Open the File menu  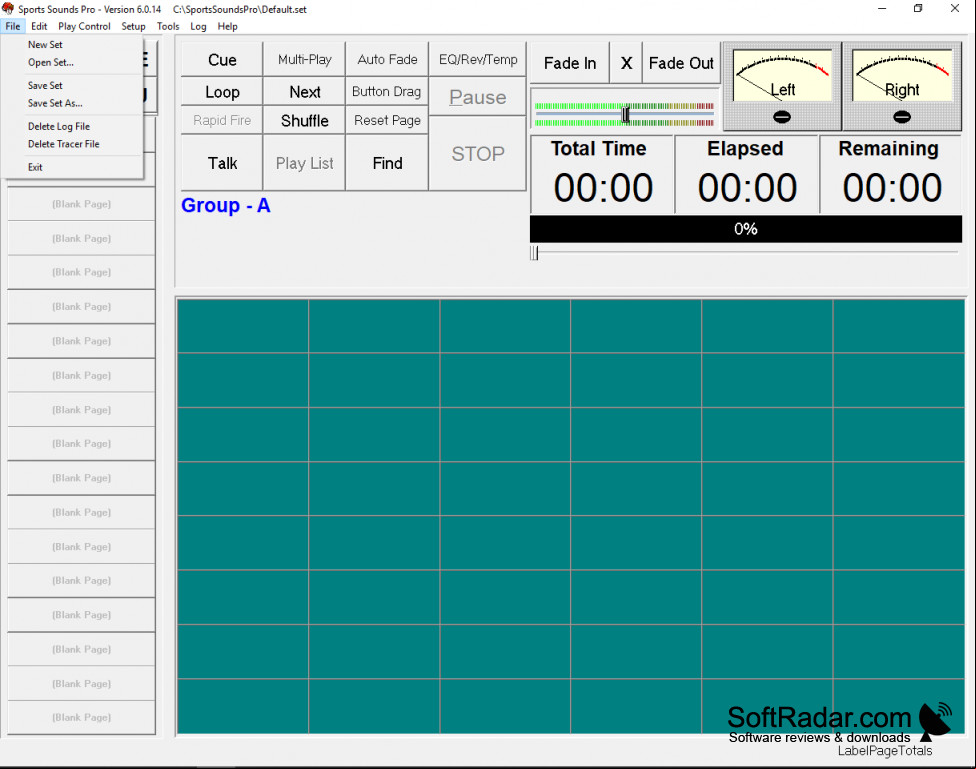tap(12, 26)
